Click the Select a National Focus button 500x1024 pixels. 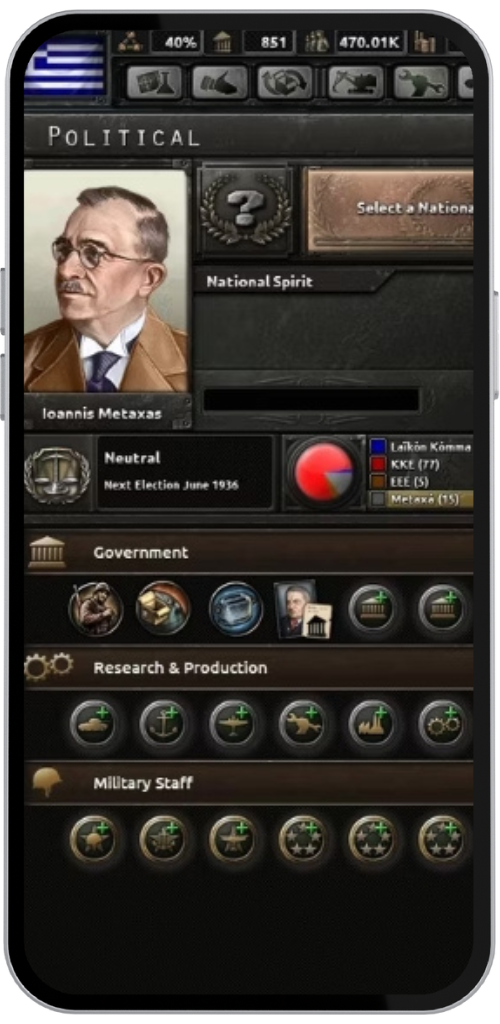(390, 210)
